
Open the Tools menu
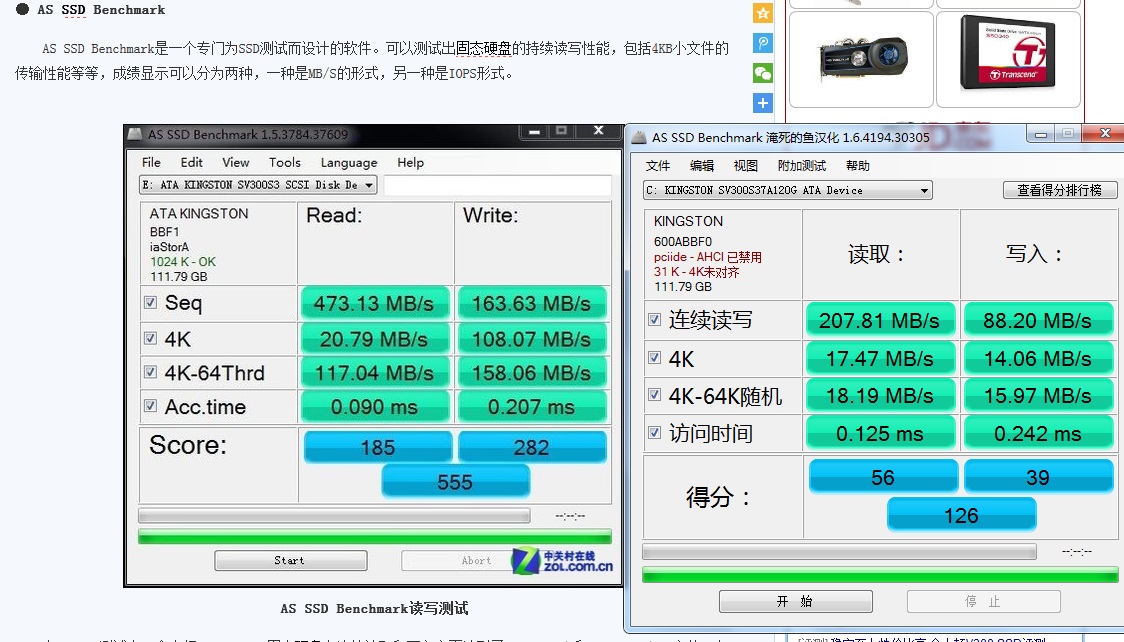(285, 163)
